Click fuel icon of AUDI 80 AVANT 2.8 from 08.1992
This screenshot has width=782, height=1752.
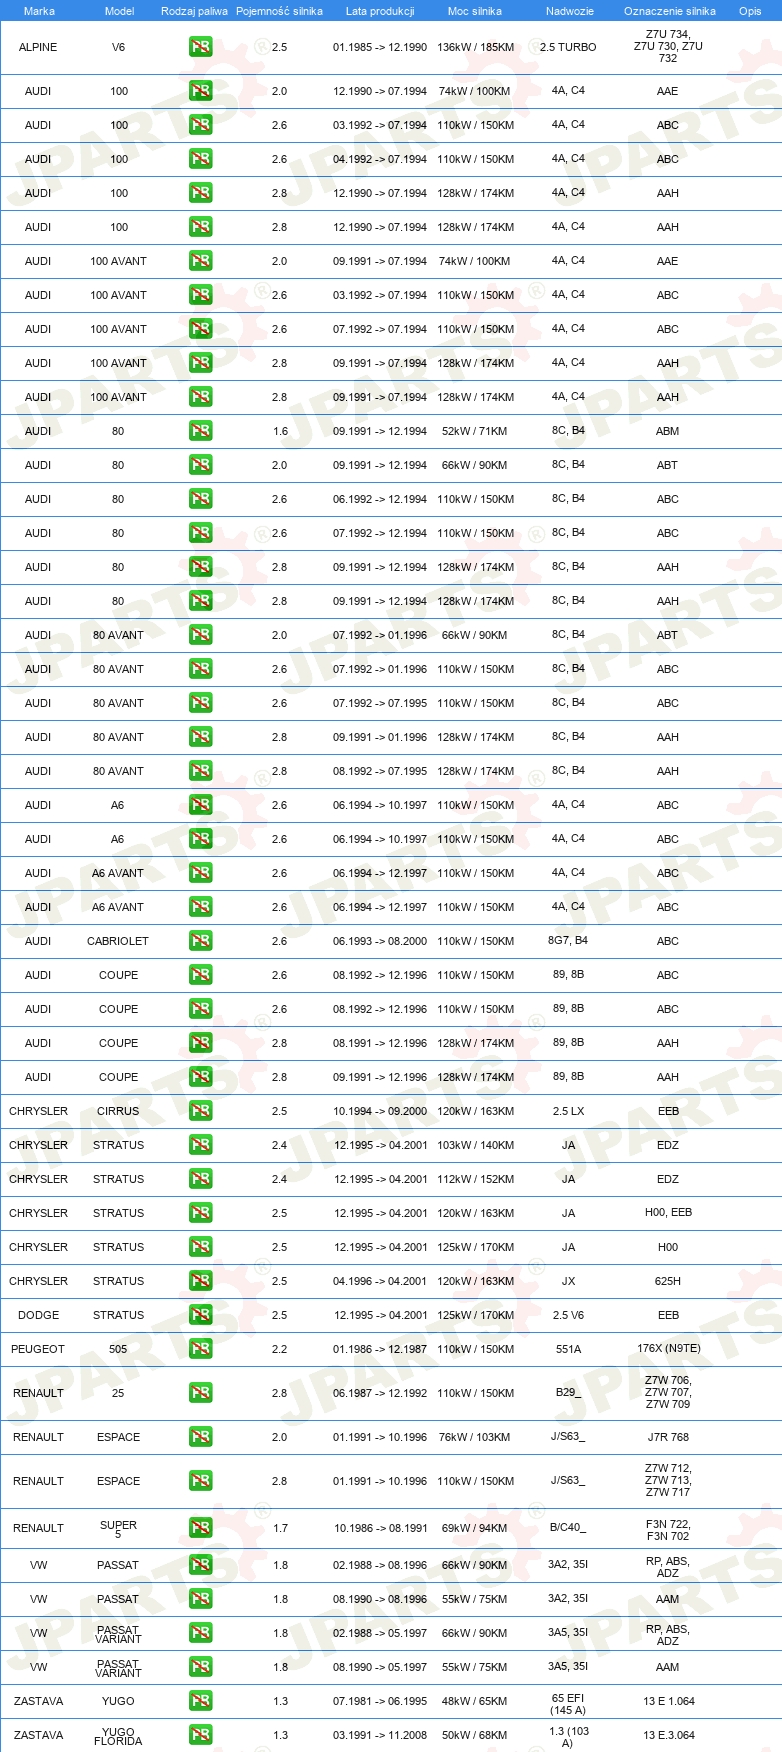click(x=201, y=771)
